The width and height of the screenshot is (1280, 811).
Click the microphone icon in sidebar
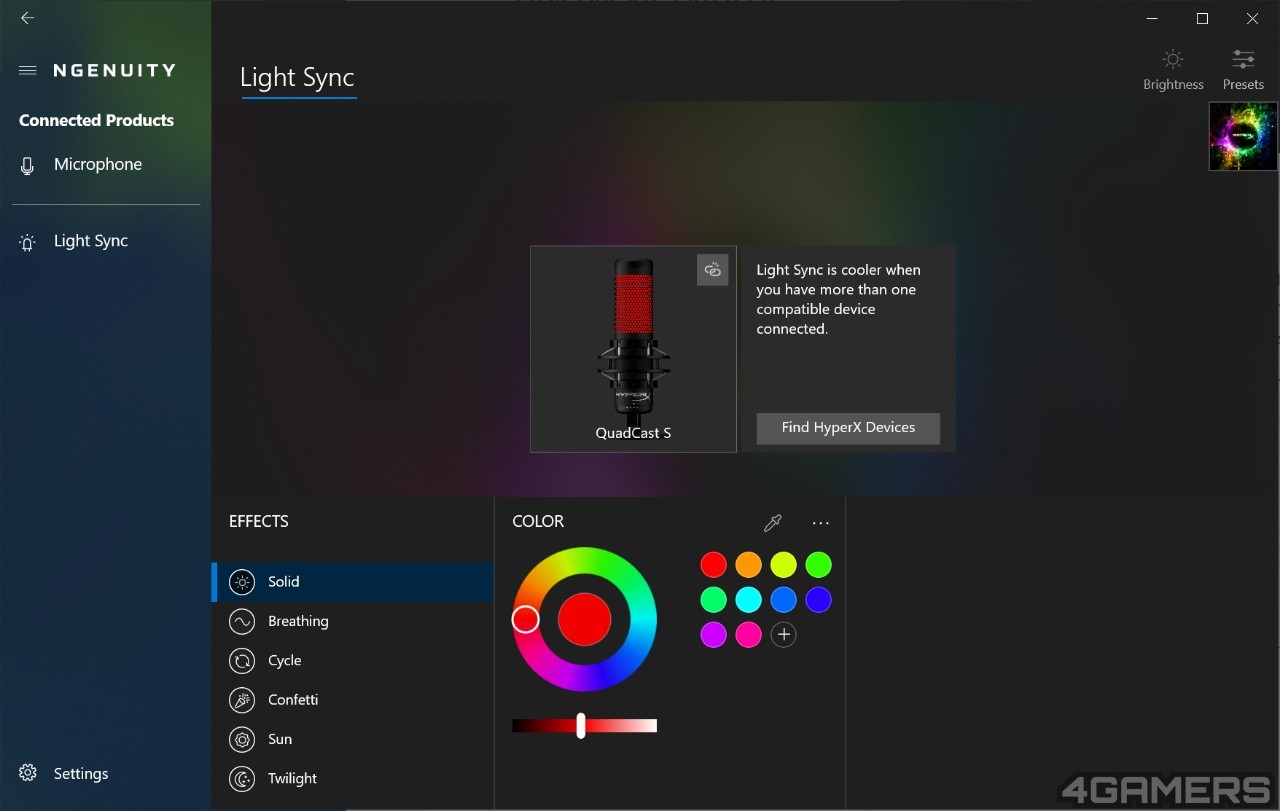pos(28,166)
